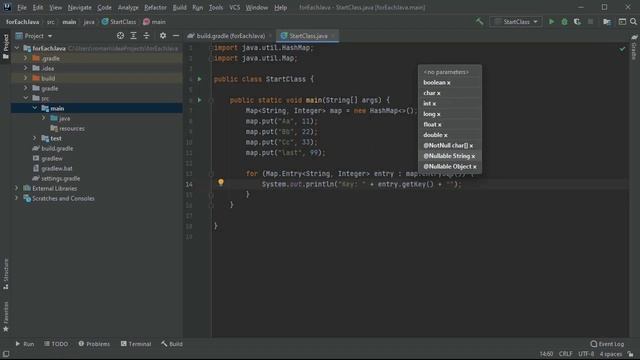Open the Navigate menu
This screenshot has height=360, width=640.
coord(80,7)
